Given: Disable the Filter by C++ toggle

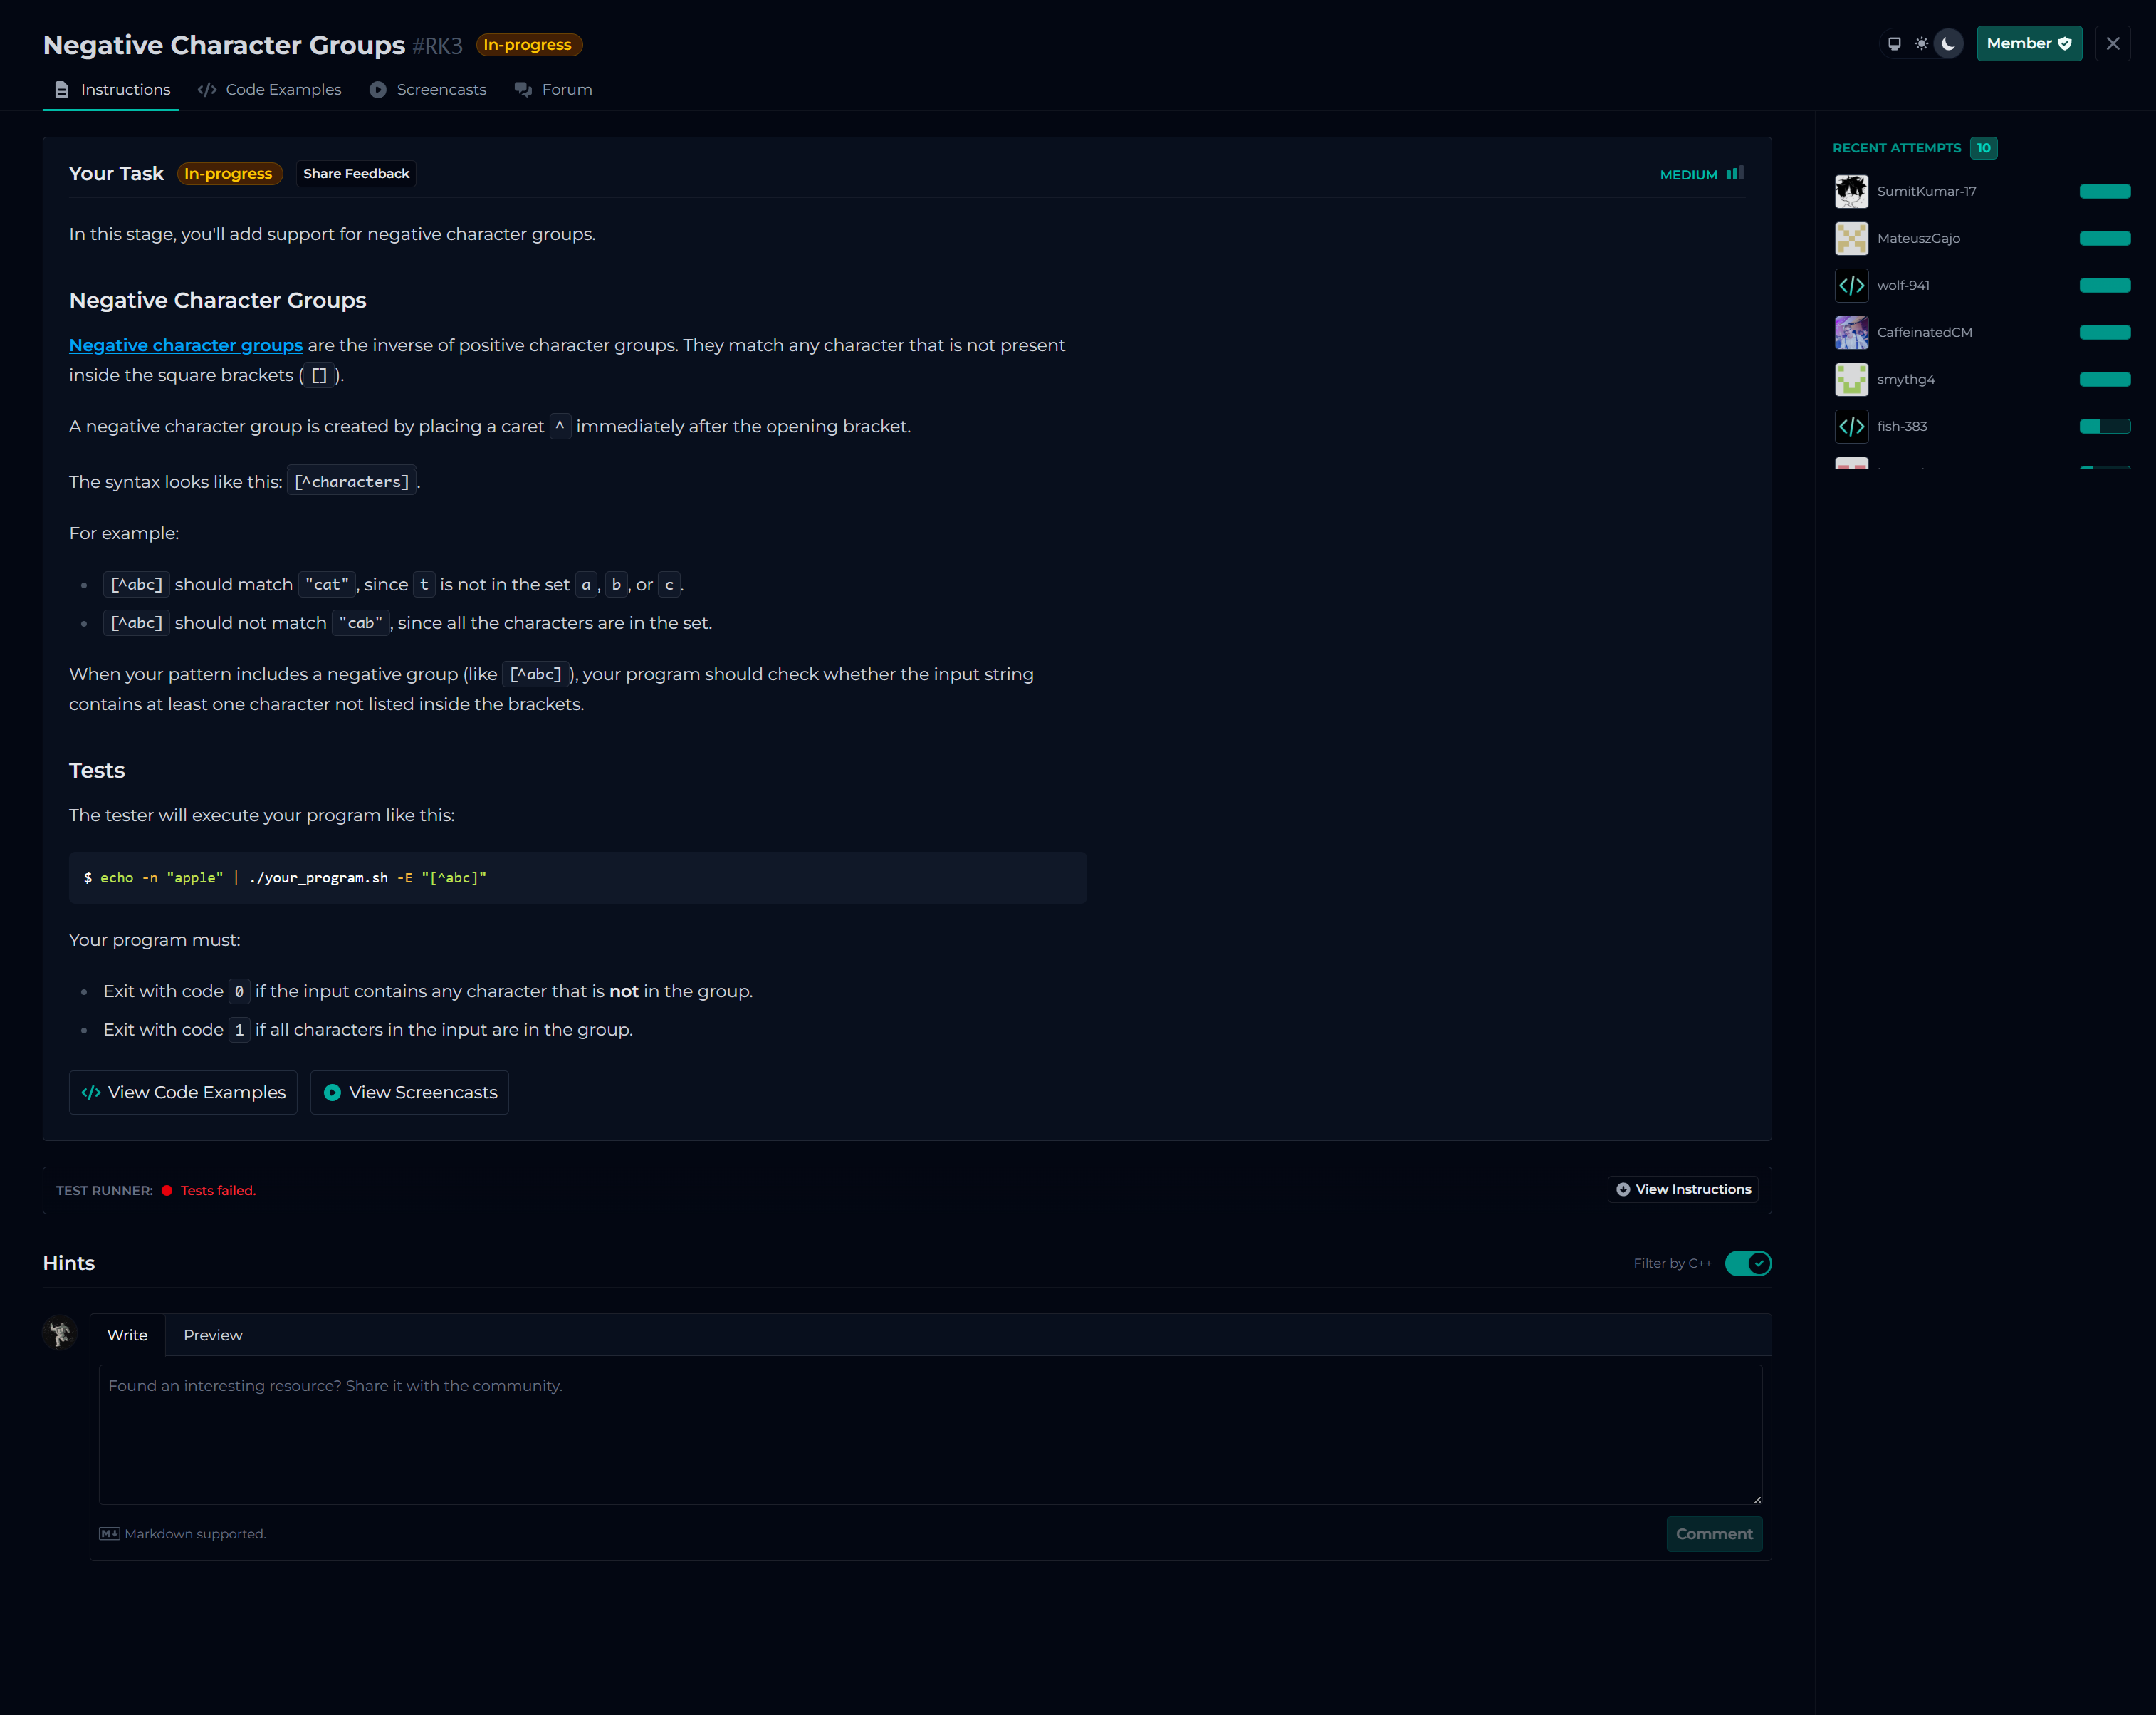Looking at the screenshot, I should (x=1748, y=1263).
